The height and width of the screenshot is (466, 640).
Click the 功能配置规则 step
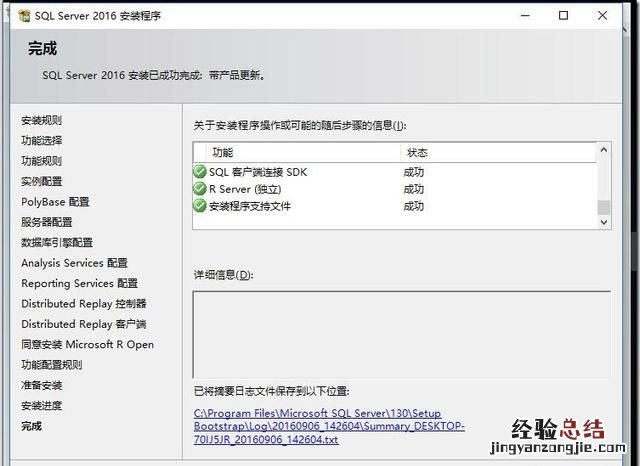51,364
